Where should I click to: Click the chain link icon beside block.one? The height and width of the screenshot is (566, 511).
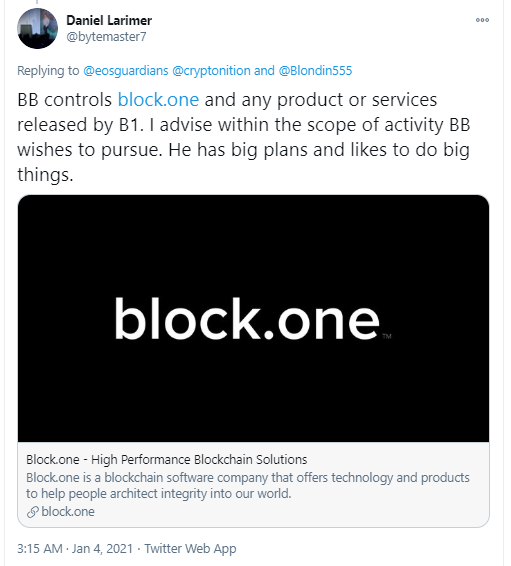32,512
